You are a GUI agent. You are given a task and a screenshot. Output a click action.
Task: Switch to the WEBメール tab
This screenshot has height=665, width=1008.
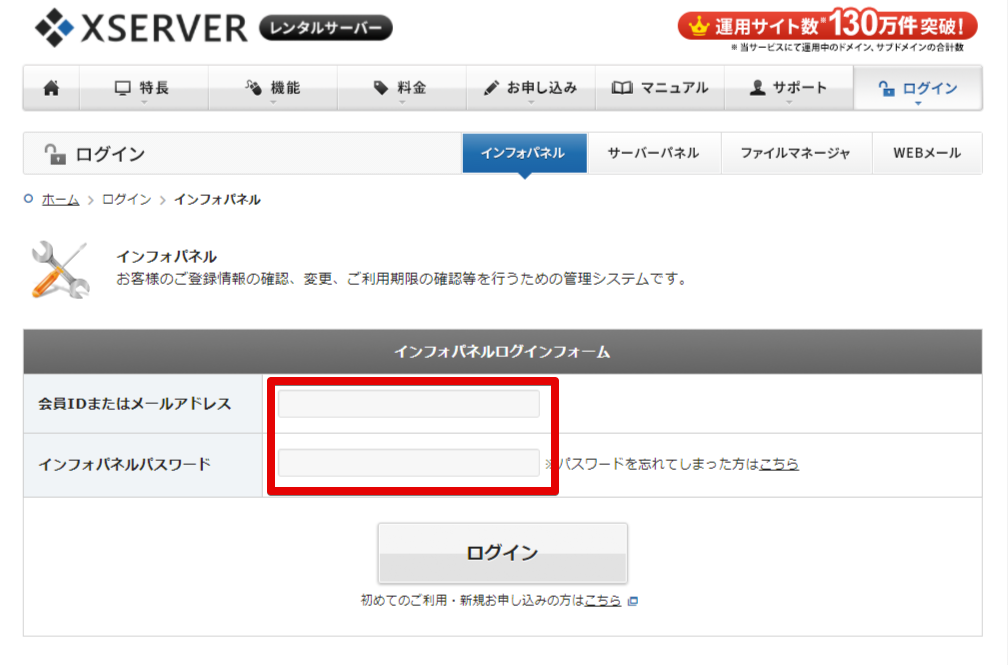pos(927,153)
